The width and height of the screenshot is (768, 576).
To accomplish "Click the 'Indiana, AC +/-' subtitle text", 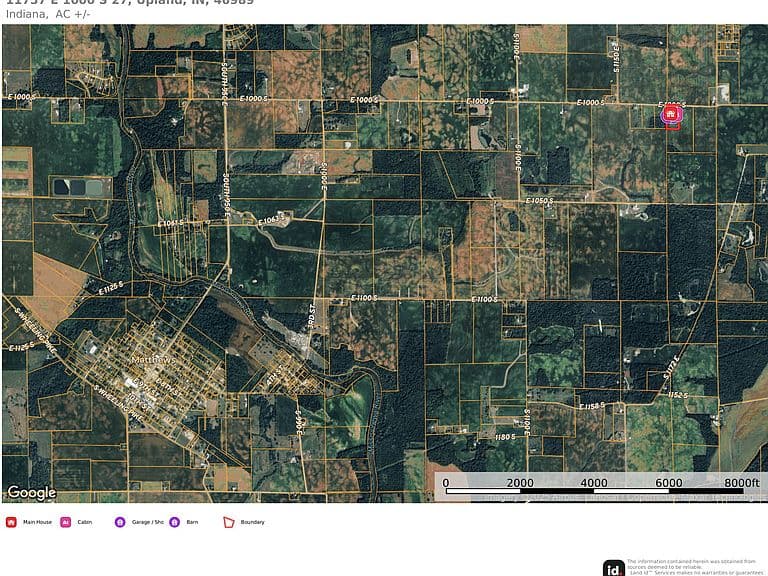I will [48, 14].
